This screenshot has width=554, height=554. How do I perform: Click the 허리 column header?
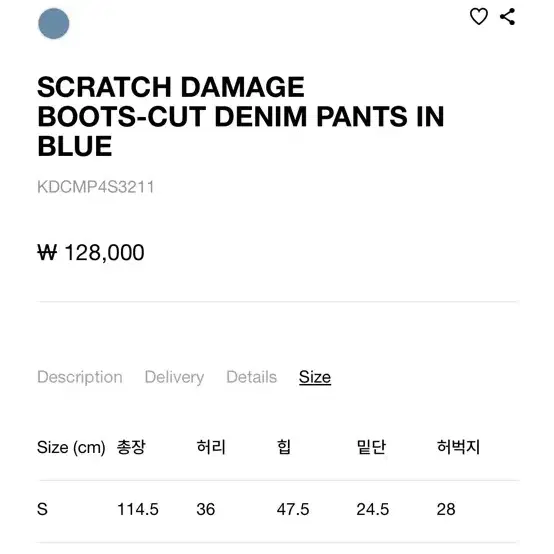coord(211,447)
